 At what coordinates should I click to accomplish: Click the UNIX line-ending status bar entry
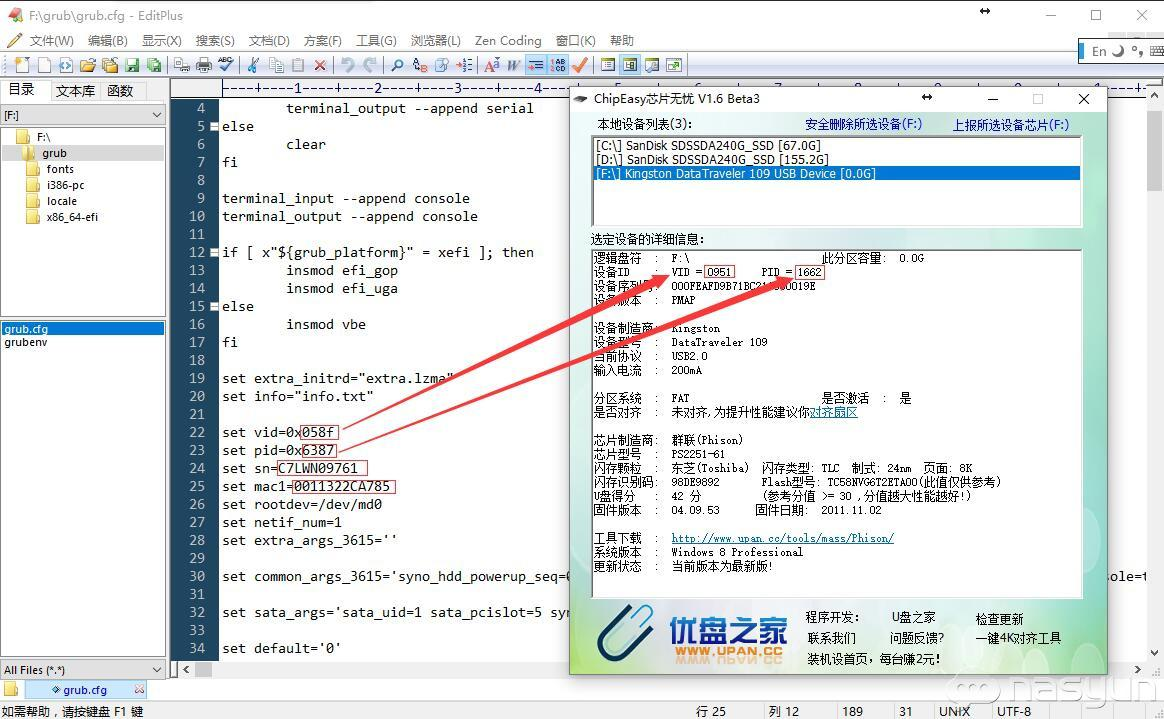[x=954, y=711]
